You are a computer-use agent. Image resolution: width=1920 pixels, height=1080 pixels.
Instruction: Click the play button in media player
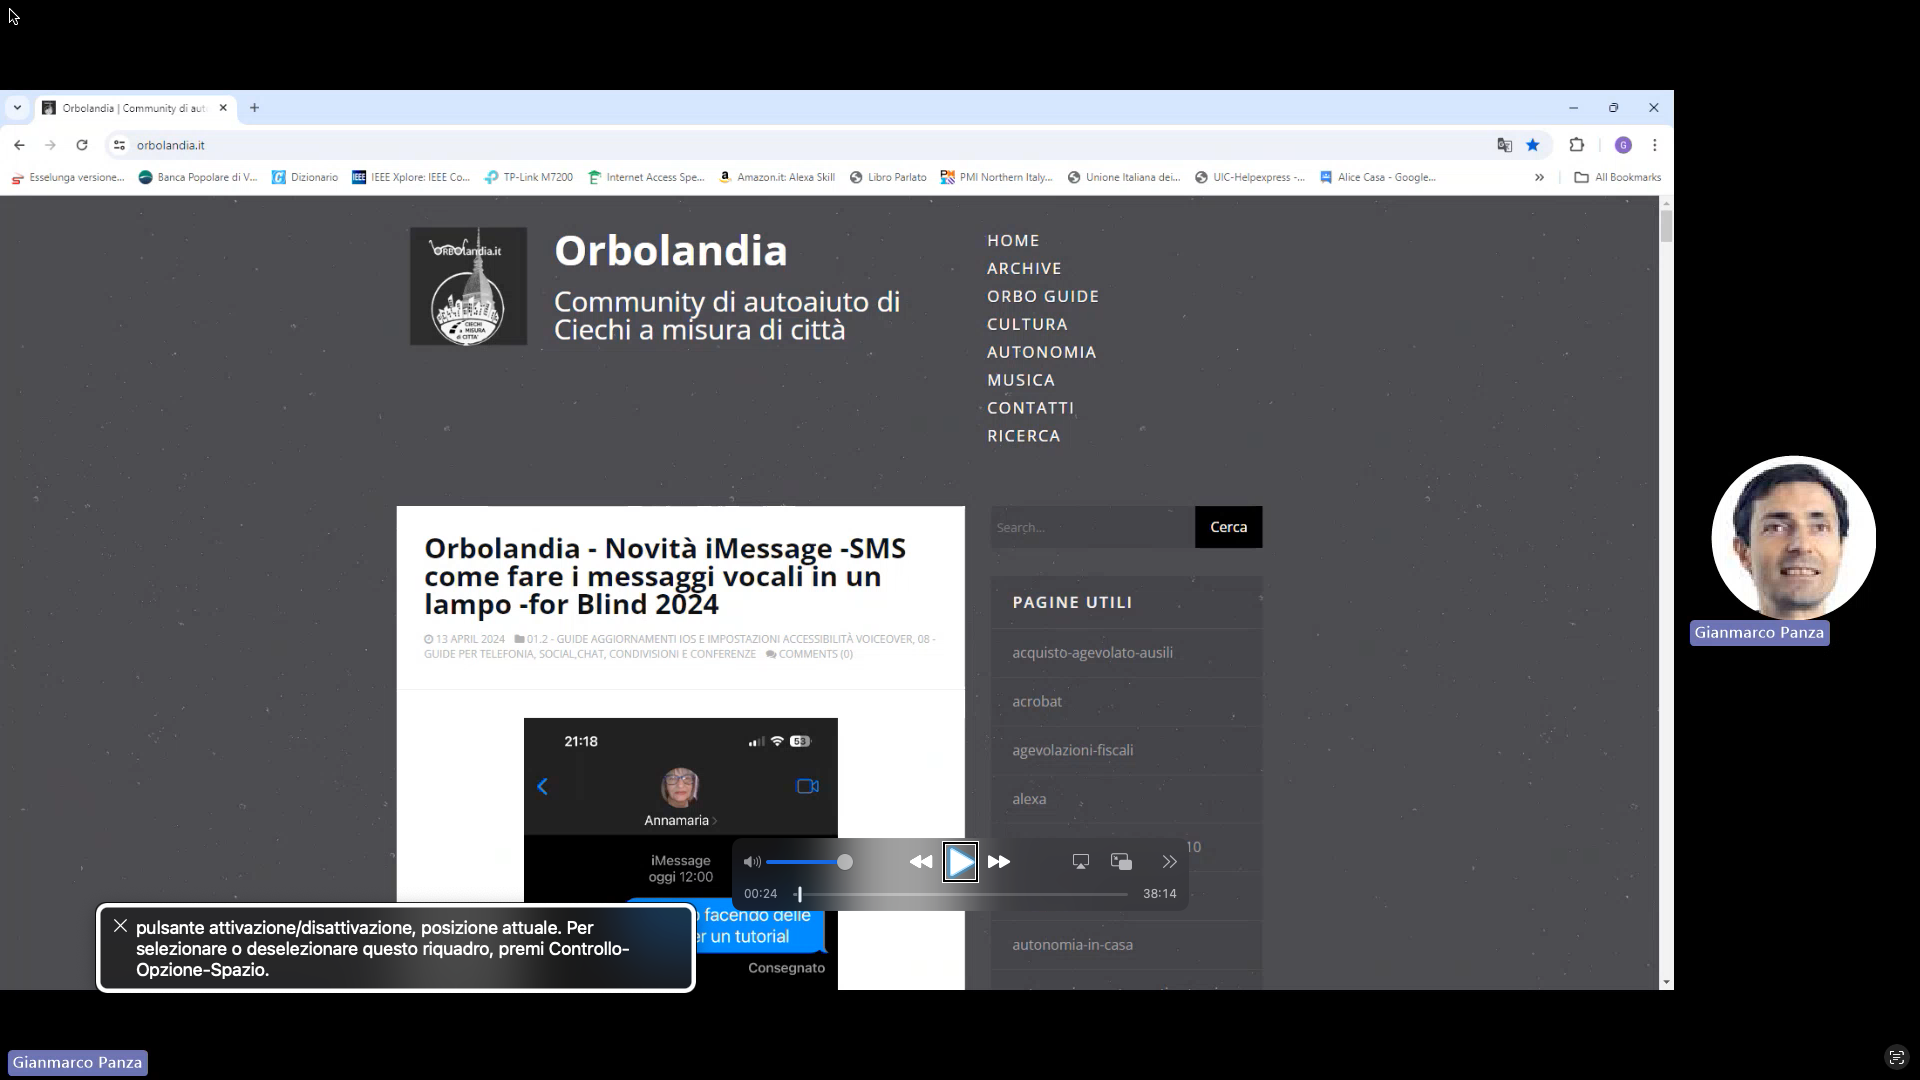(x=960, y=862)
